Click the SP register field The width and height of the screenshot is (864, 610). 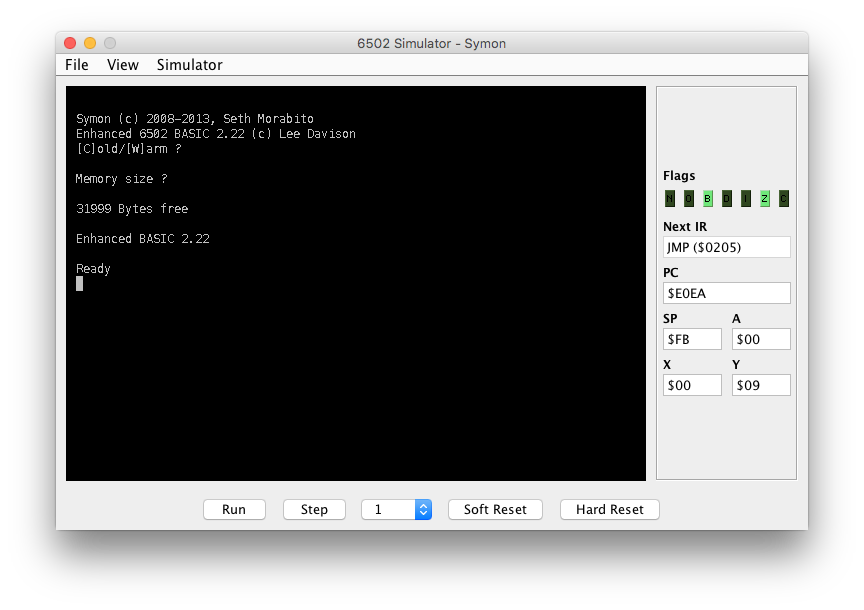tap(692, 339)
